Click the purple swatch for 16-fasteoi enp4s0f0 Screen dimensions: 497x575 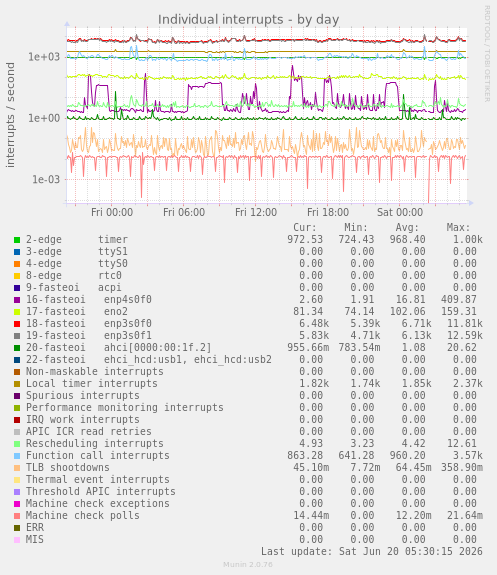click(17, 300)
